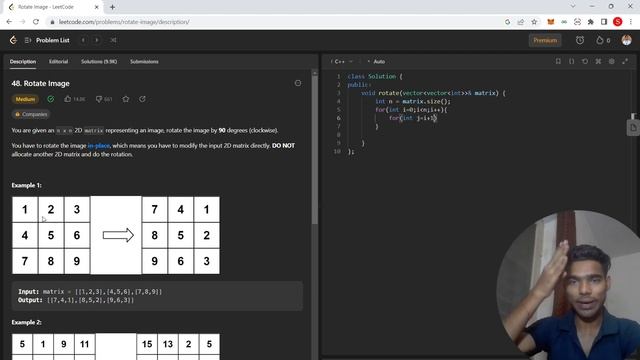Select the Rotate Image - LeetCode browser tab
Viewport: 640px width, 360px height.
click(x=53, y=7)
